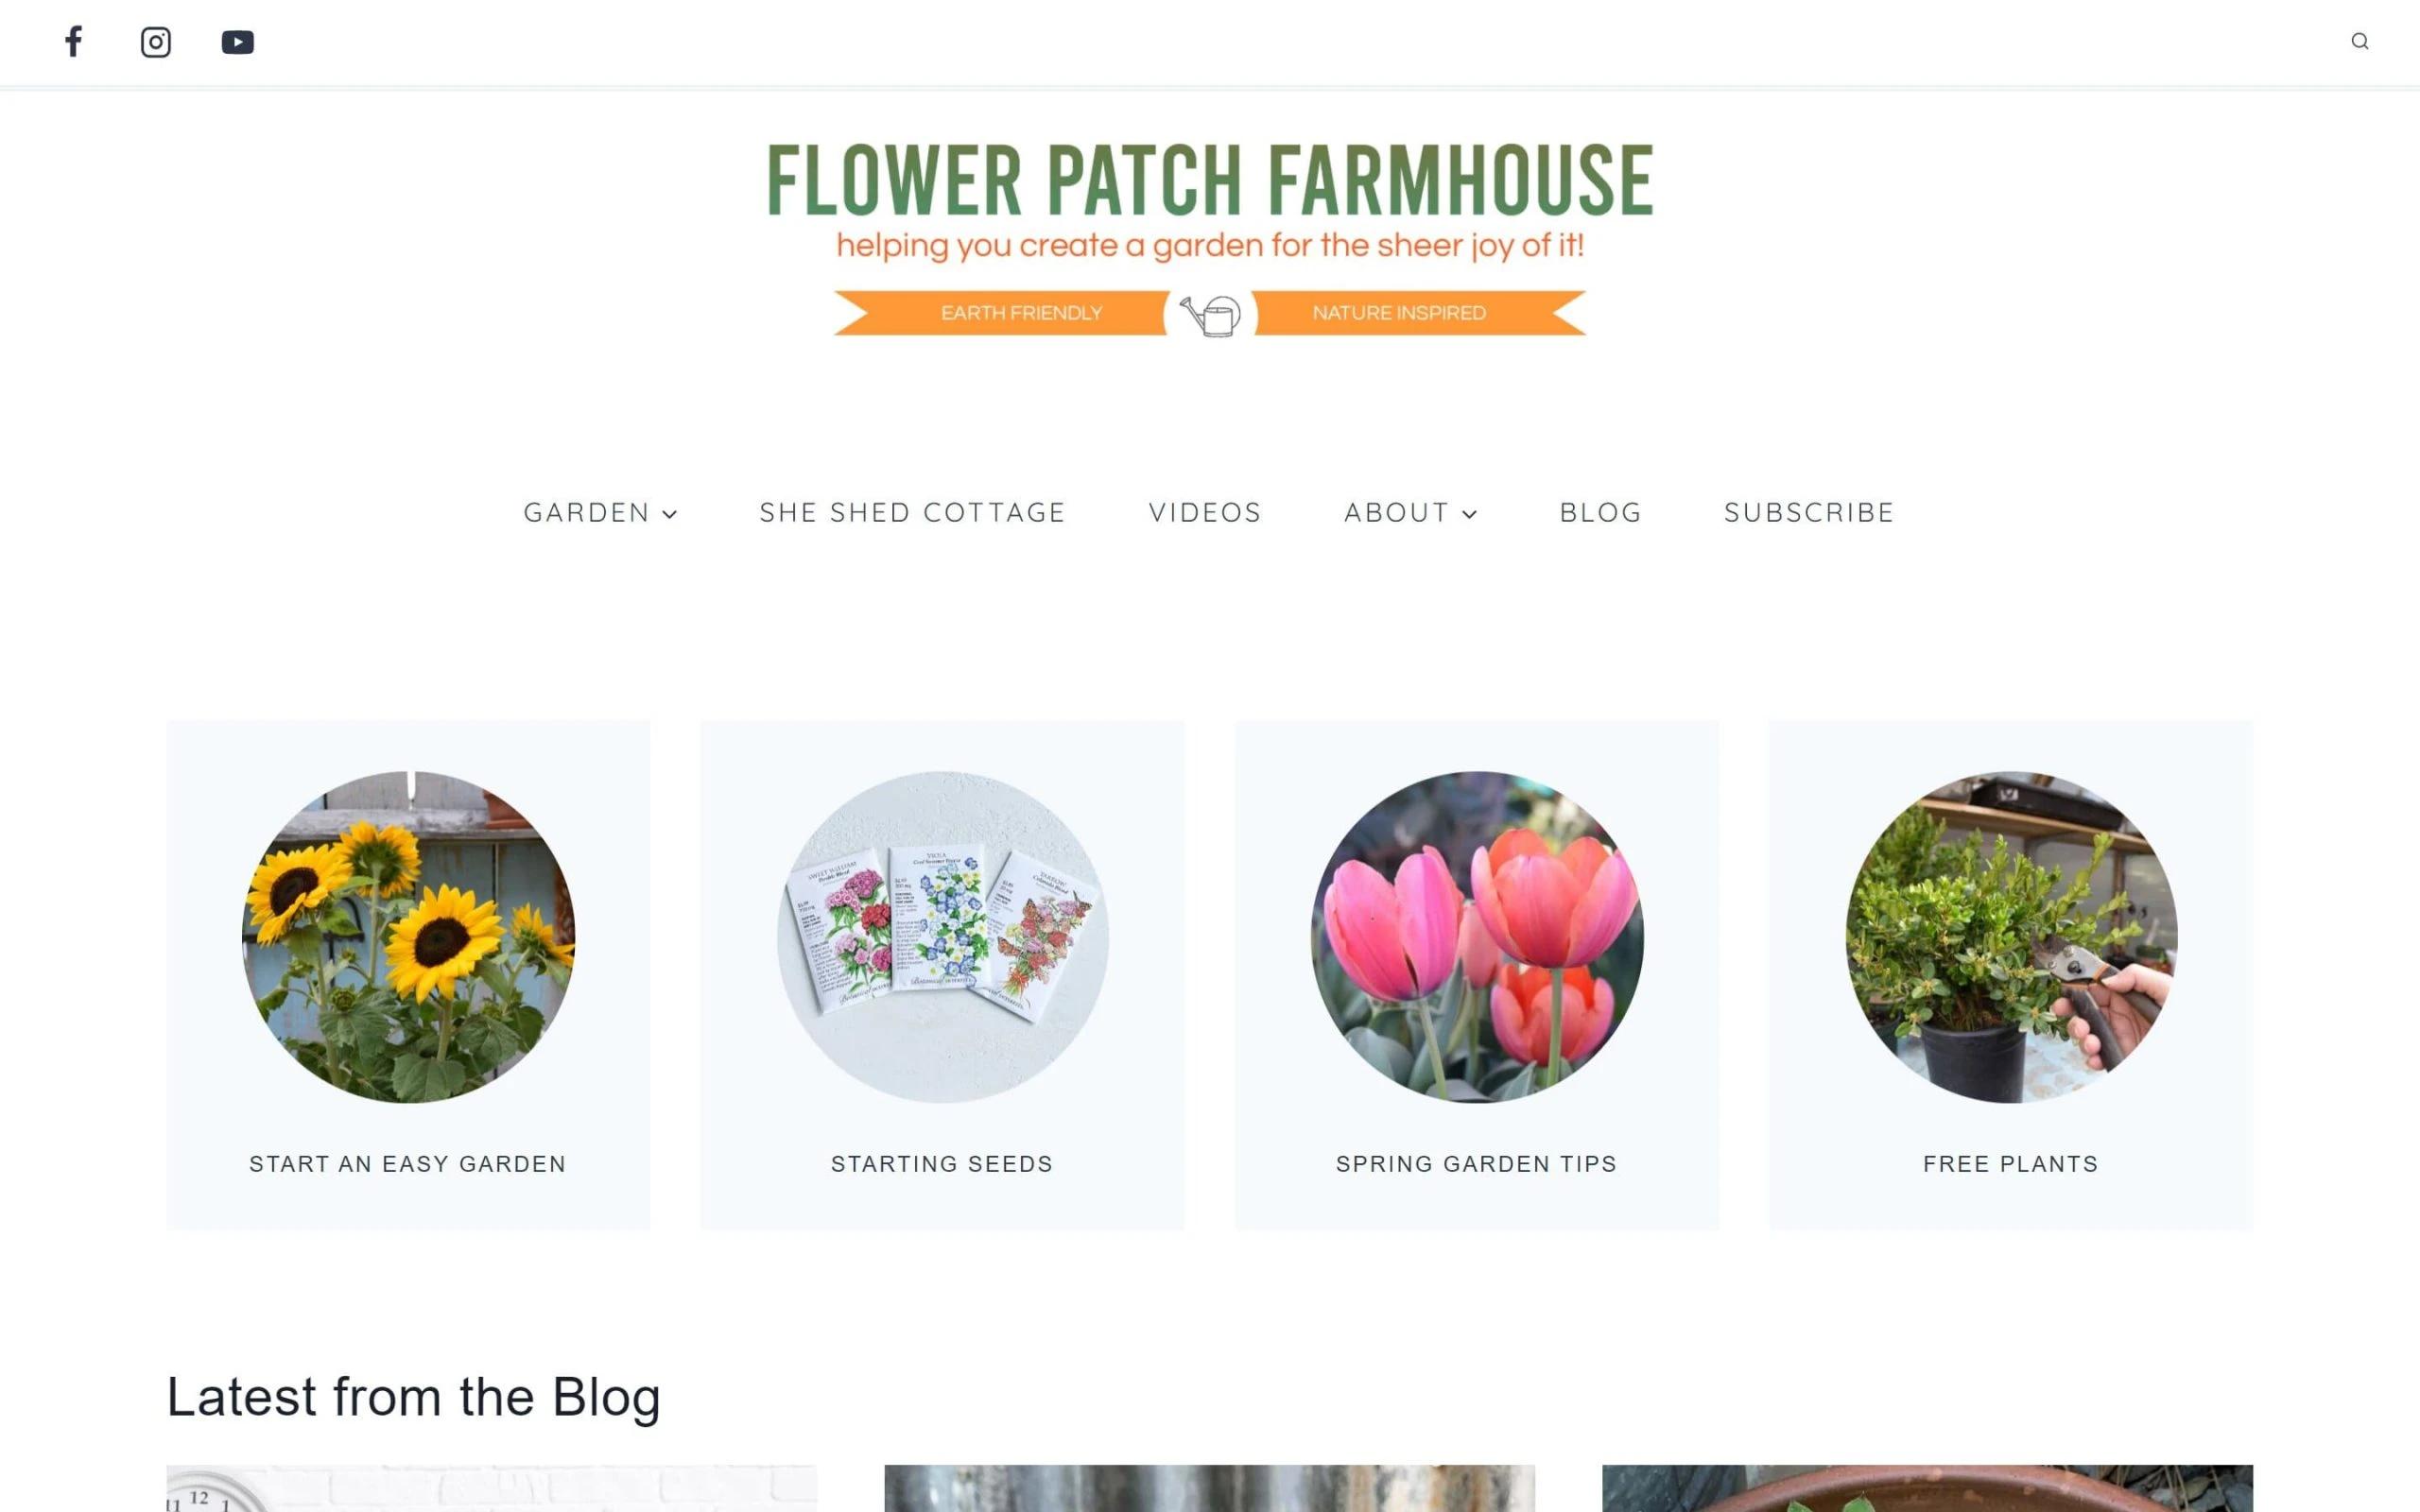Expand the Garden menu chevron

(x=670, y=514)
